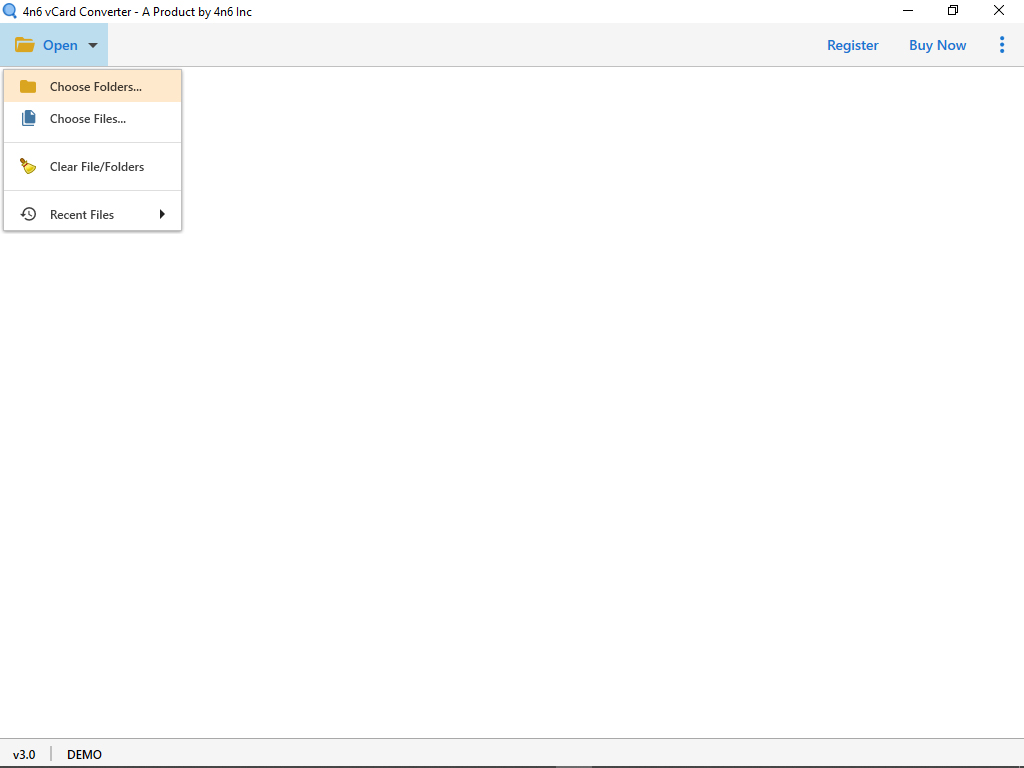Close the 4n6 vCard Converter window

[999, 10]
